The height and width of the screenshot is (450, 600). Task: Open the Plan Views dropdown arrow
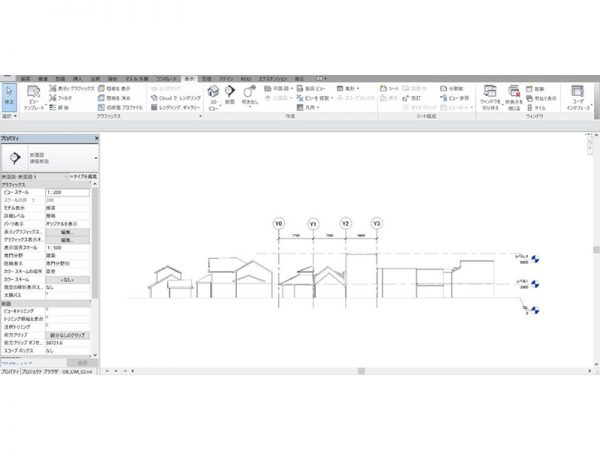coord(292,88)
